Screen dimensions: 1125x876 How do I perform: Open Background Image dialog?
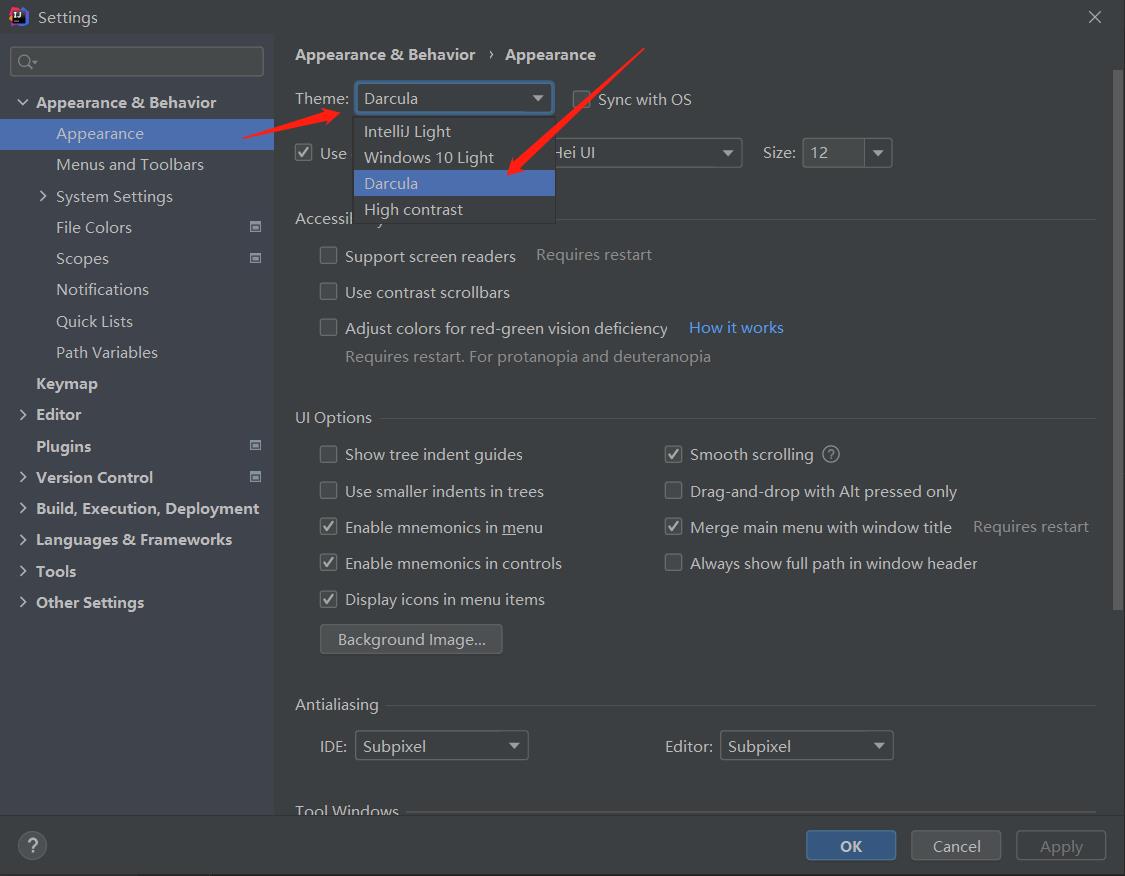pos(411,639)
